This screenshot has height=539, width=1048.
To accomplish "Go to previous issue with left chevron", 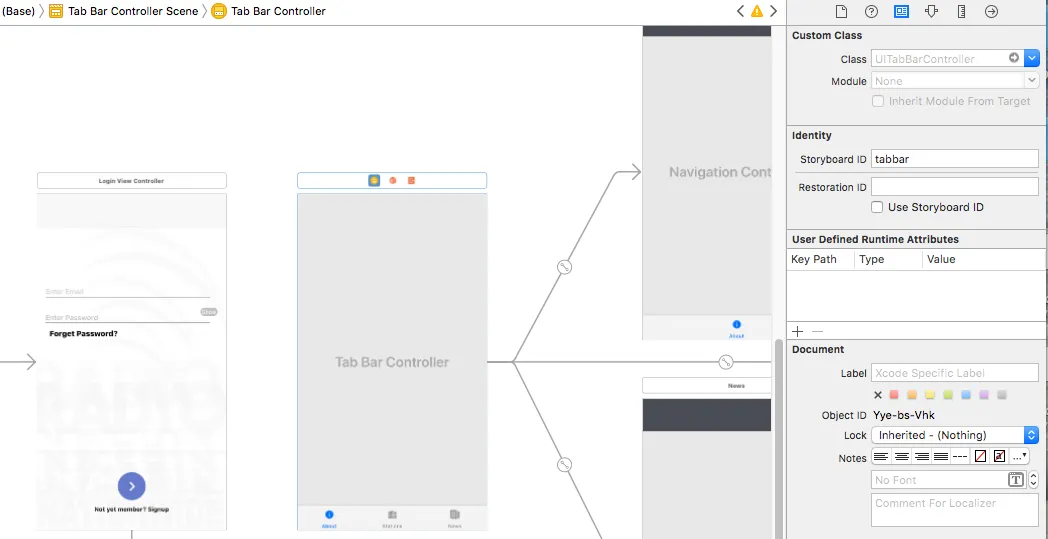I will tap(740, 11).
